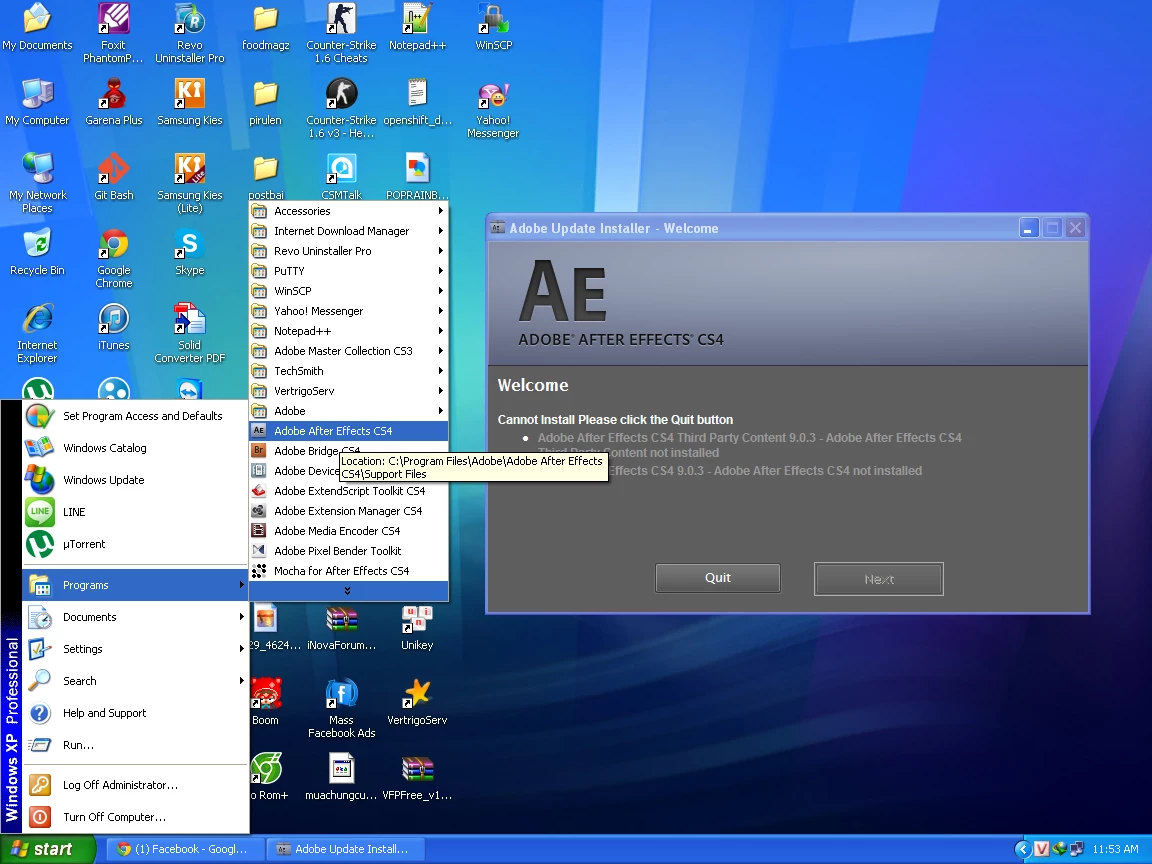This screenshot has height=864, width=1152.
Task: Launch Google Chrome desktop shortcut
Action: point(113,258)
